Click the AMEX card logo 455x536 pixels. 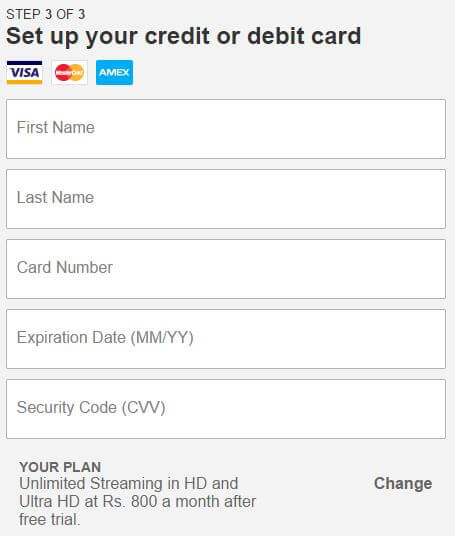coord(114,72)
